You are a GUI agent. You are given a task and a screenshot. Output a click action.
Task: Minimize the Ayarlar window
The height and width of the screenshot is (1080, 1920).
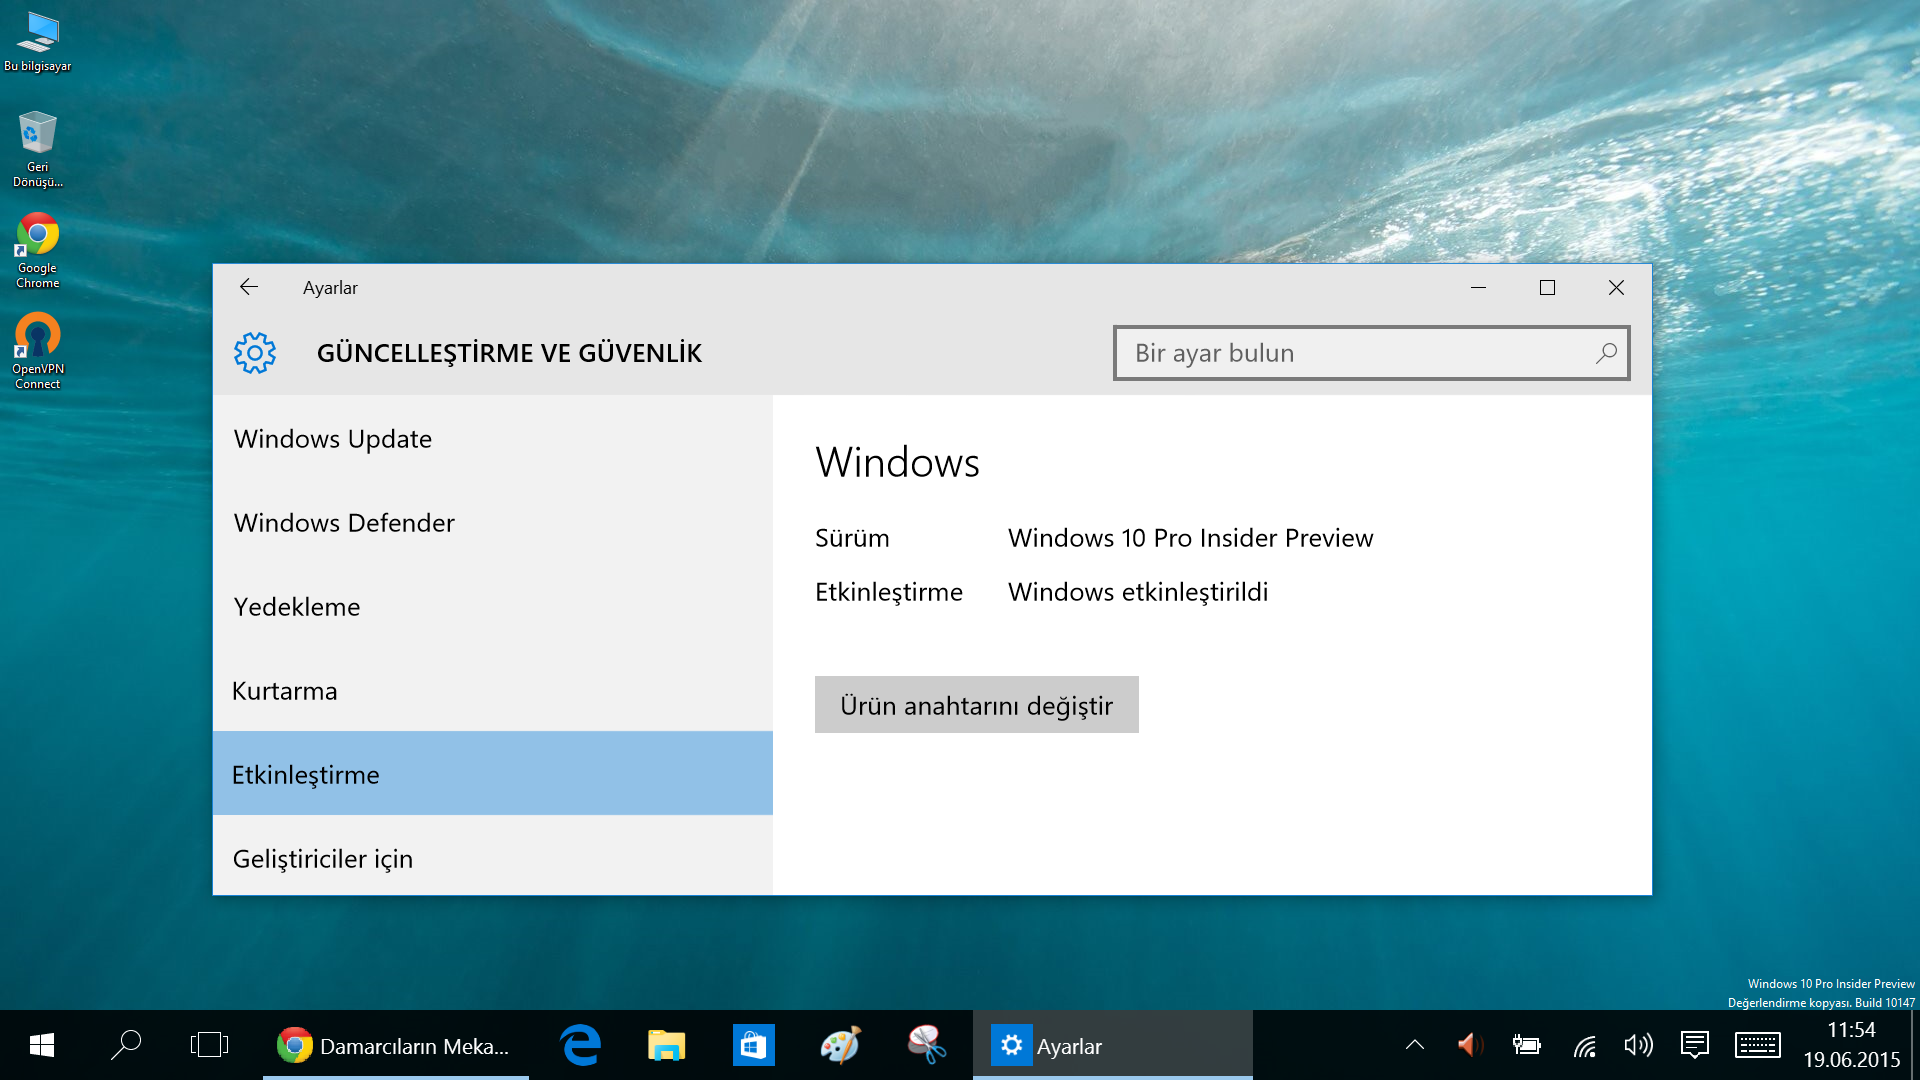click(1478, 287)
